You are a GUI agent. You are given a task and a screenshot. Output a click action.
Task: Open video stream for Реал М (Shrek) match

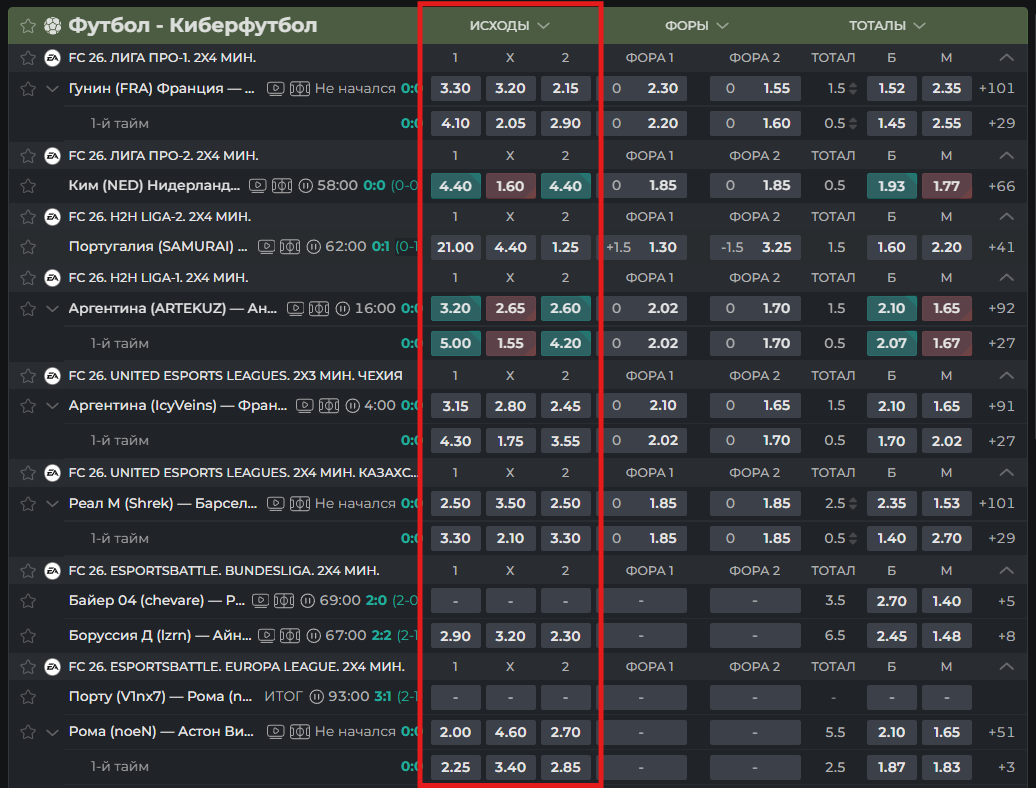276,504
